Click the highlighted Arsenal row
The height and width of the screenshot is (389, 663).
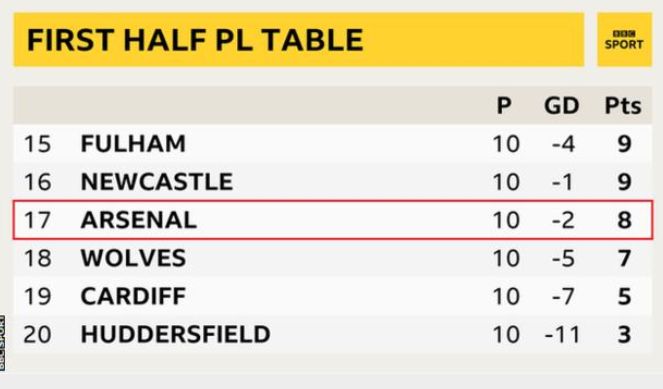(x=333, y=220)
